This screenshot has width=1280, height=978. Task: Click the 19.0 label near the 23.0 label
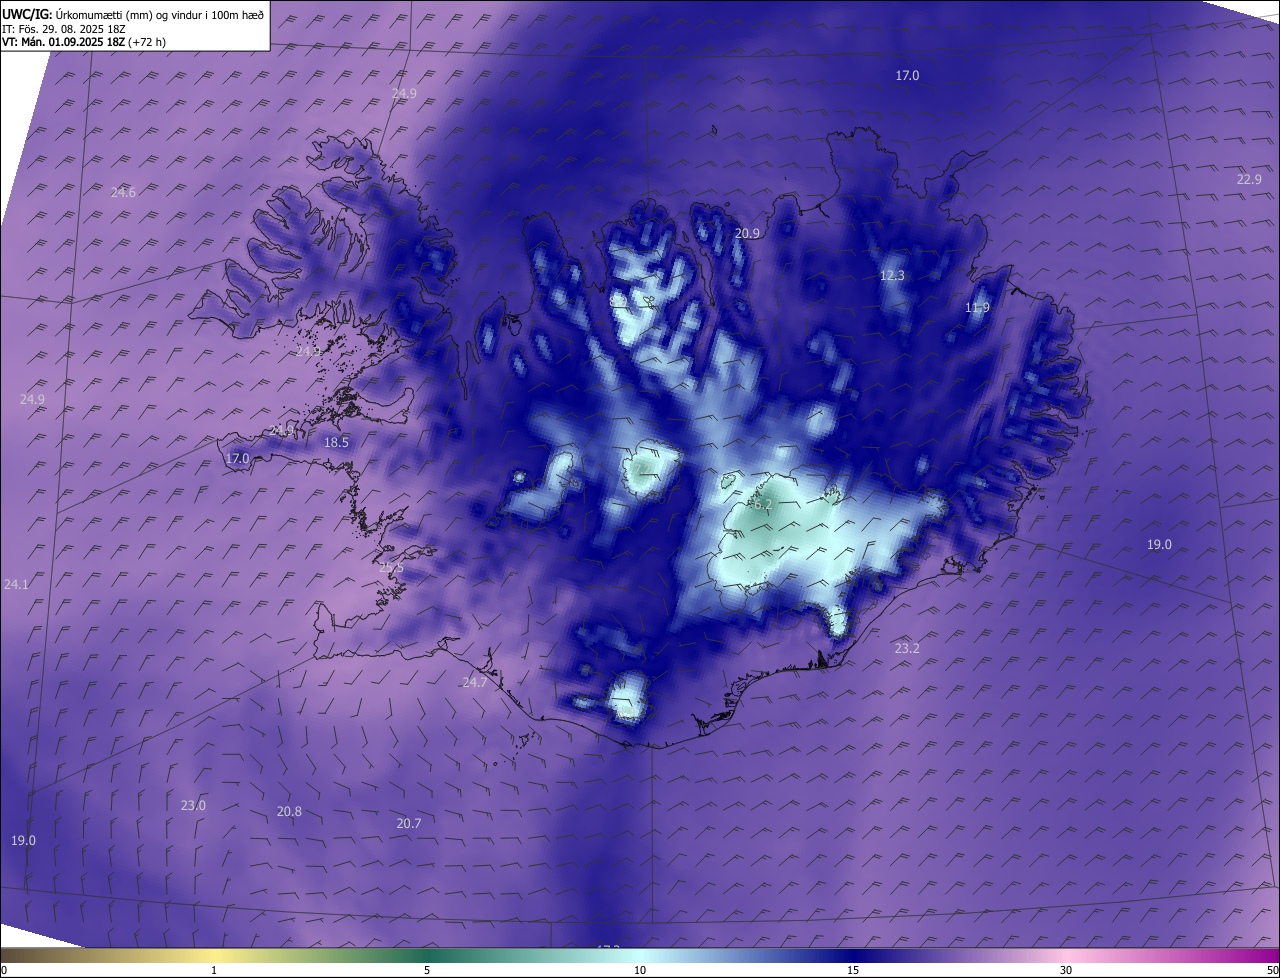pos(23,840)
